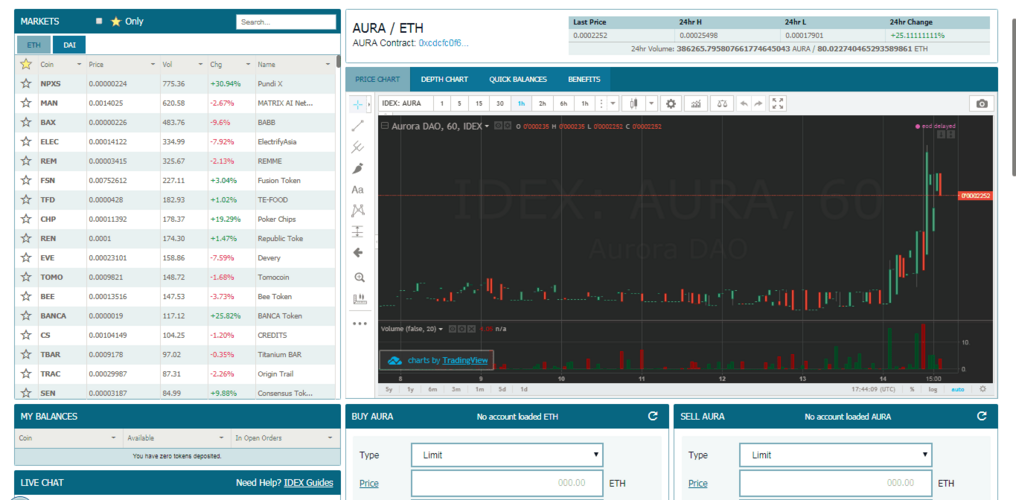
Task: Open the TradingView link
Action: coord(464,360)
